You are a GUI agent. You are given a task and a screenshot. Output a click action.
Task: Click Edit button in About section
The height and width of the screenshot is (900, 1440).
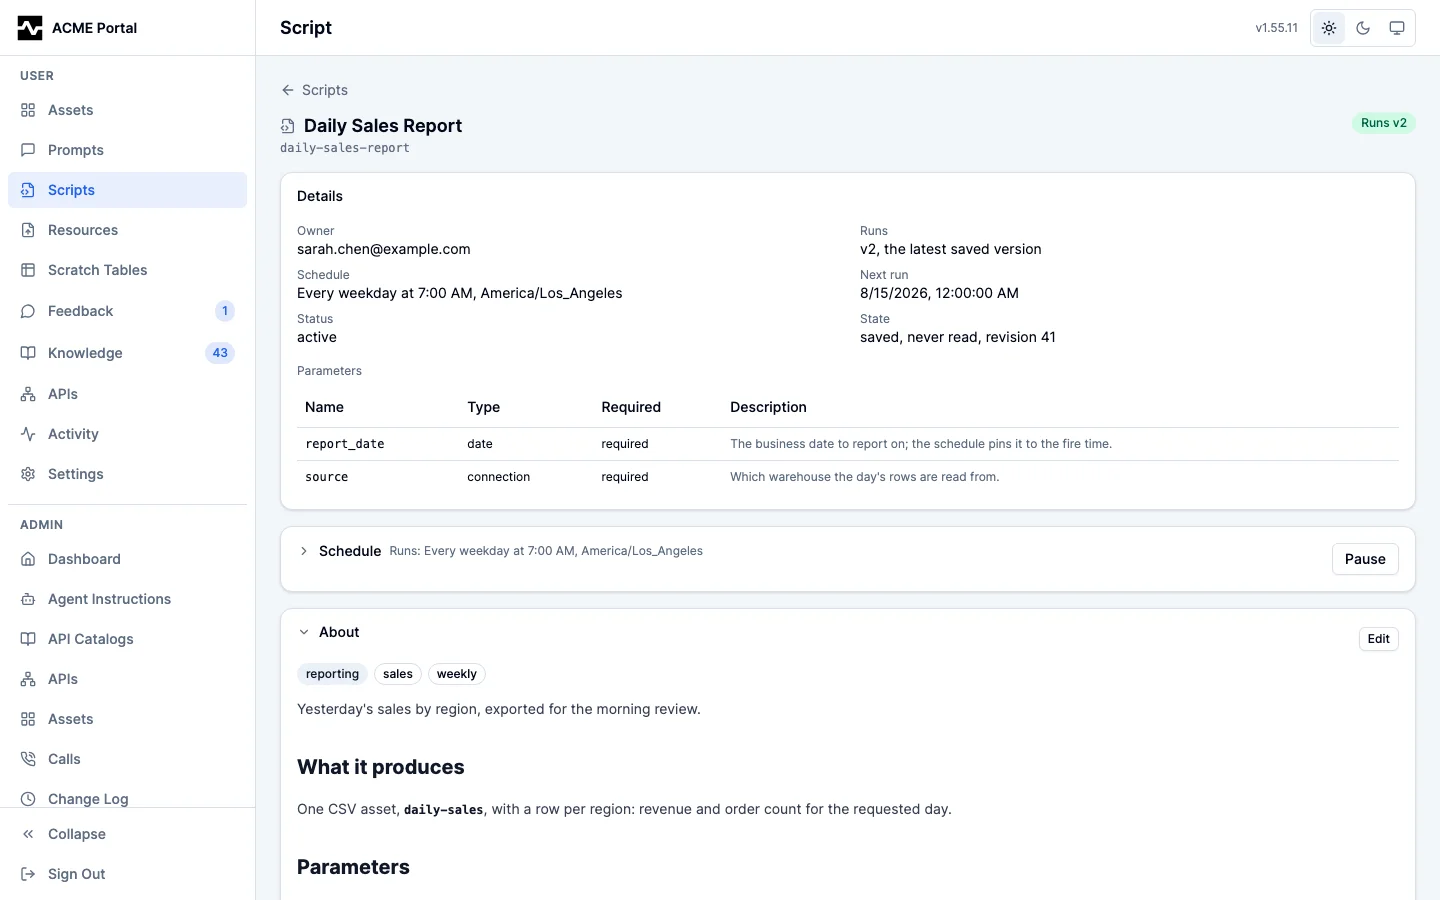pyautogui.click(x=1379, y=639)
